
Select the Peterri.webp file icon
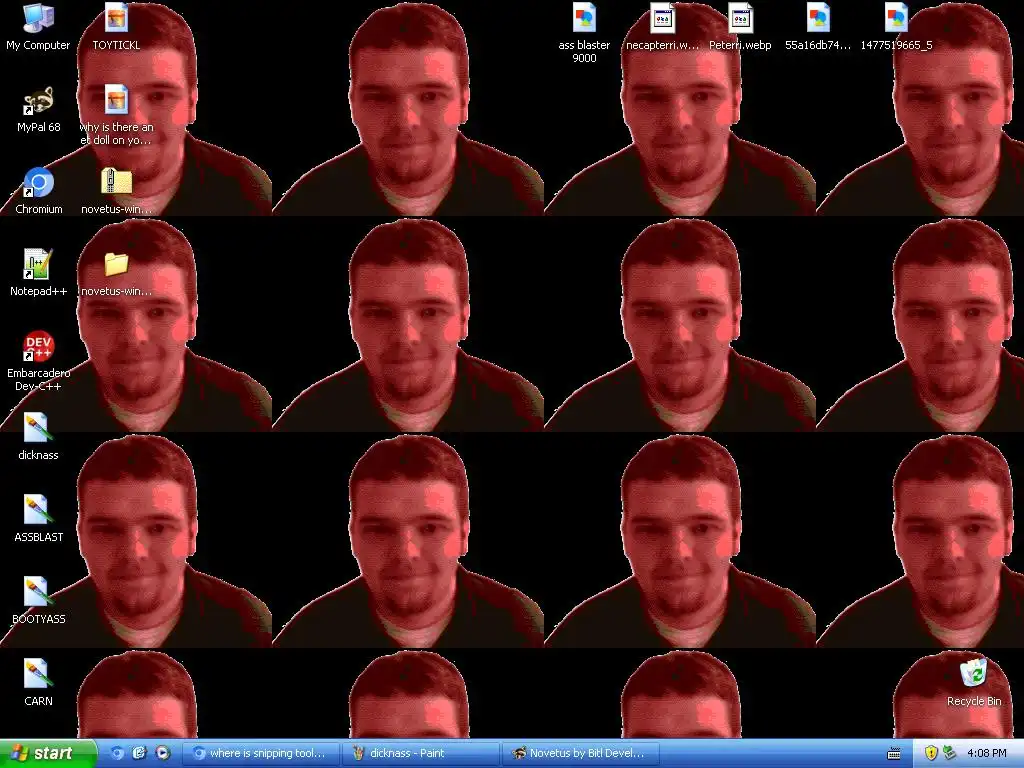click(x=740, y=20)
